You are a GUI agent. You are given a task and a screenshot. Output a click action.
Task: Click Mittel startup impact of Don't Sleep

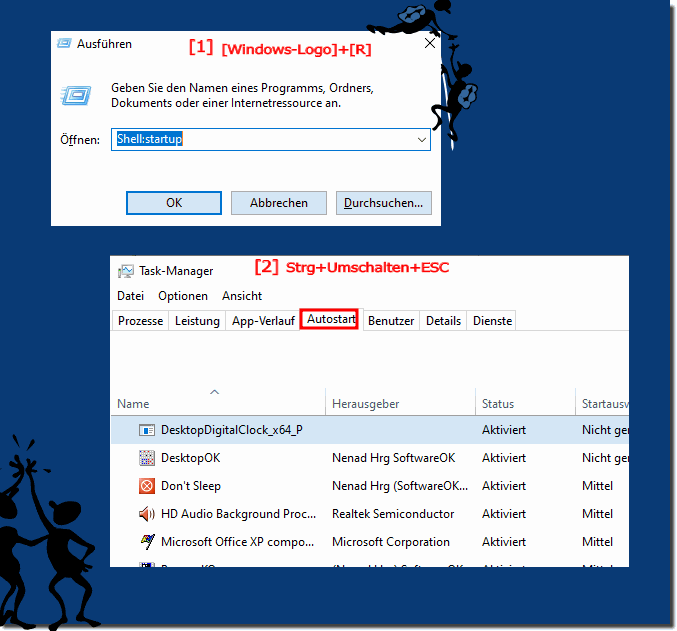click(598, 486)
